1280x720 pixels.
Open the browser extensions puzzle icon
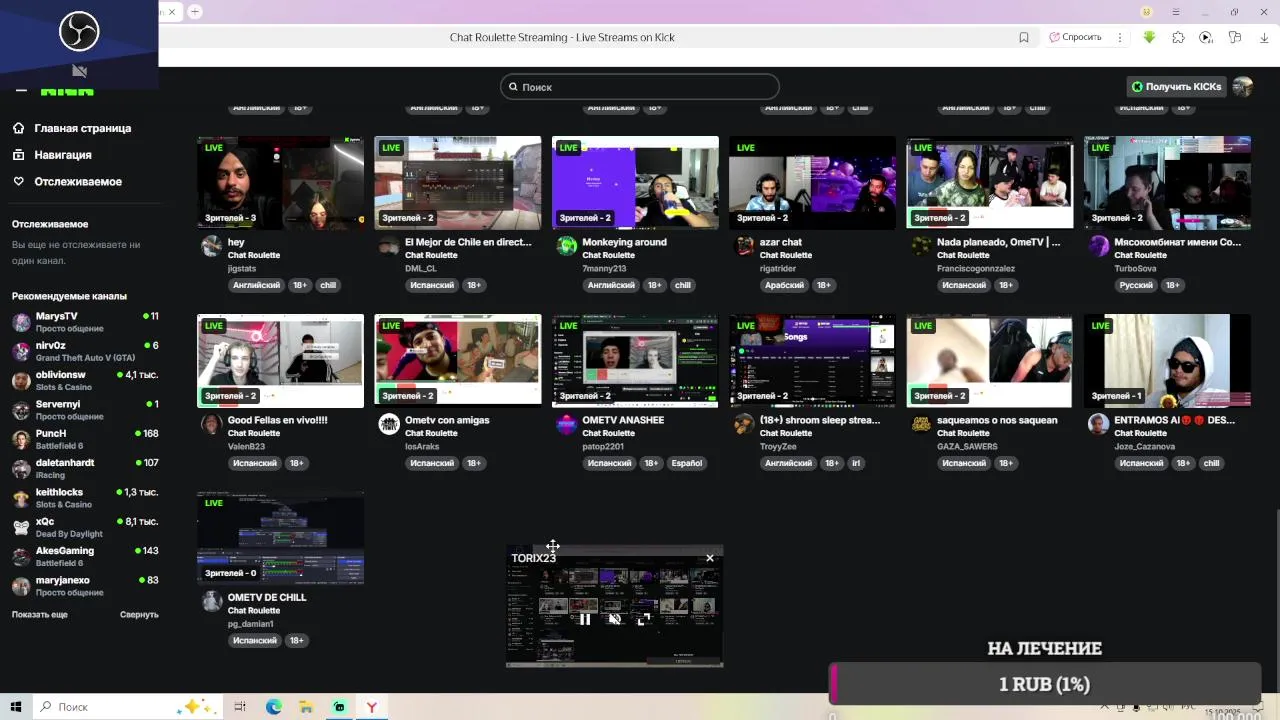point(1178,37)
